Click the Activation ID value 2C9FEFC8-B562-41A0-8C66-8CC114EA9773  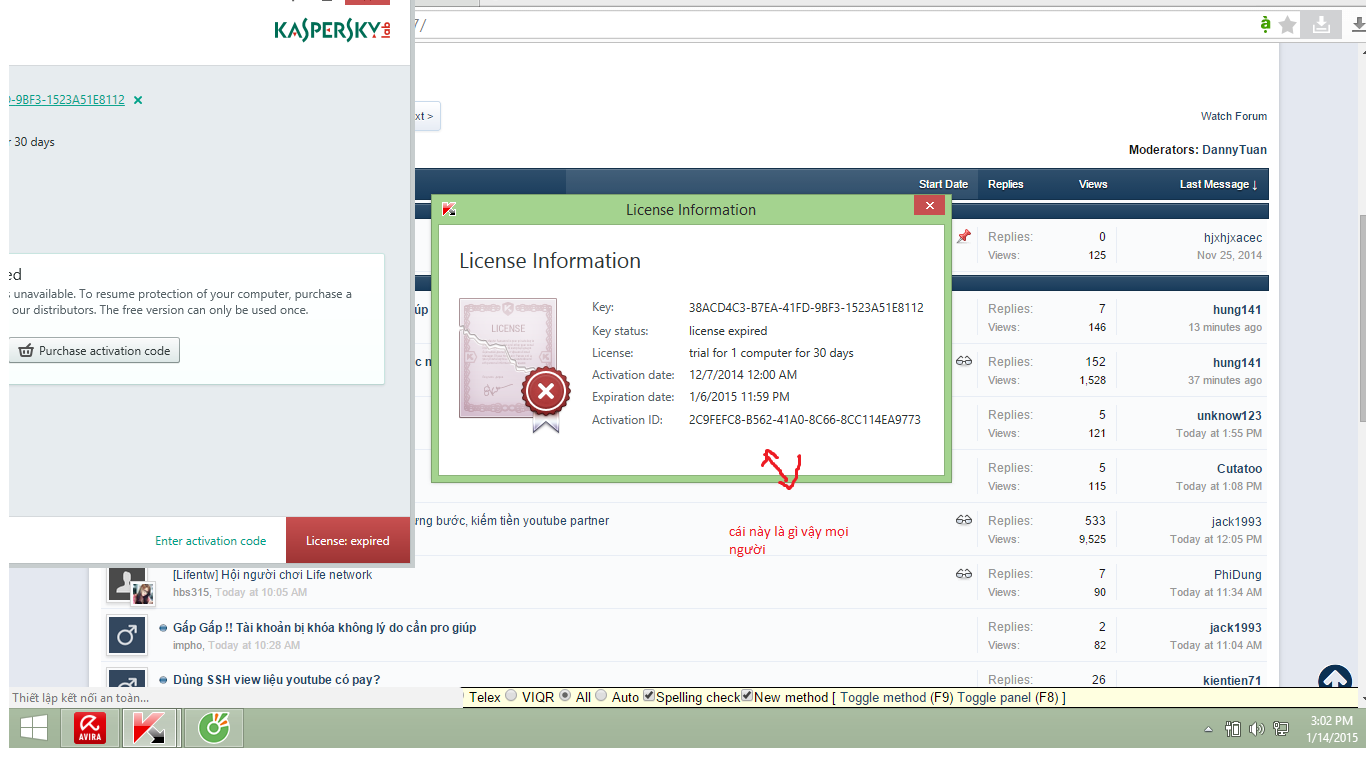click(x=805, y=420)
